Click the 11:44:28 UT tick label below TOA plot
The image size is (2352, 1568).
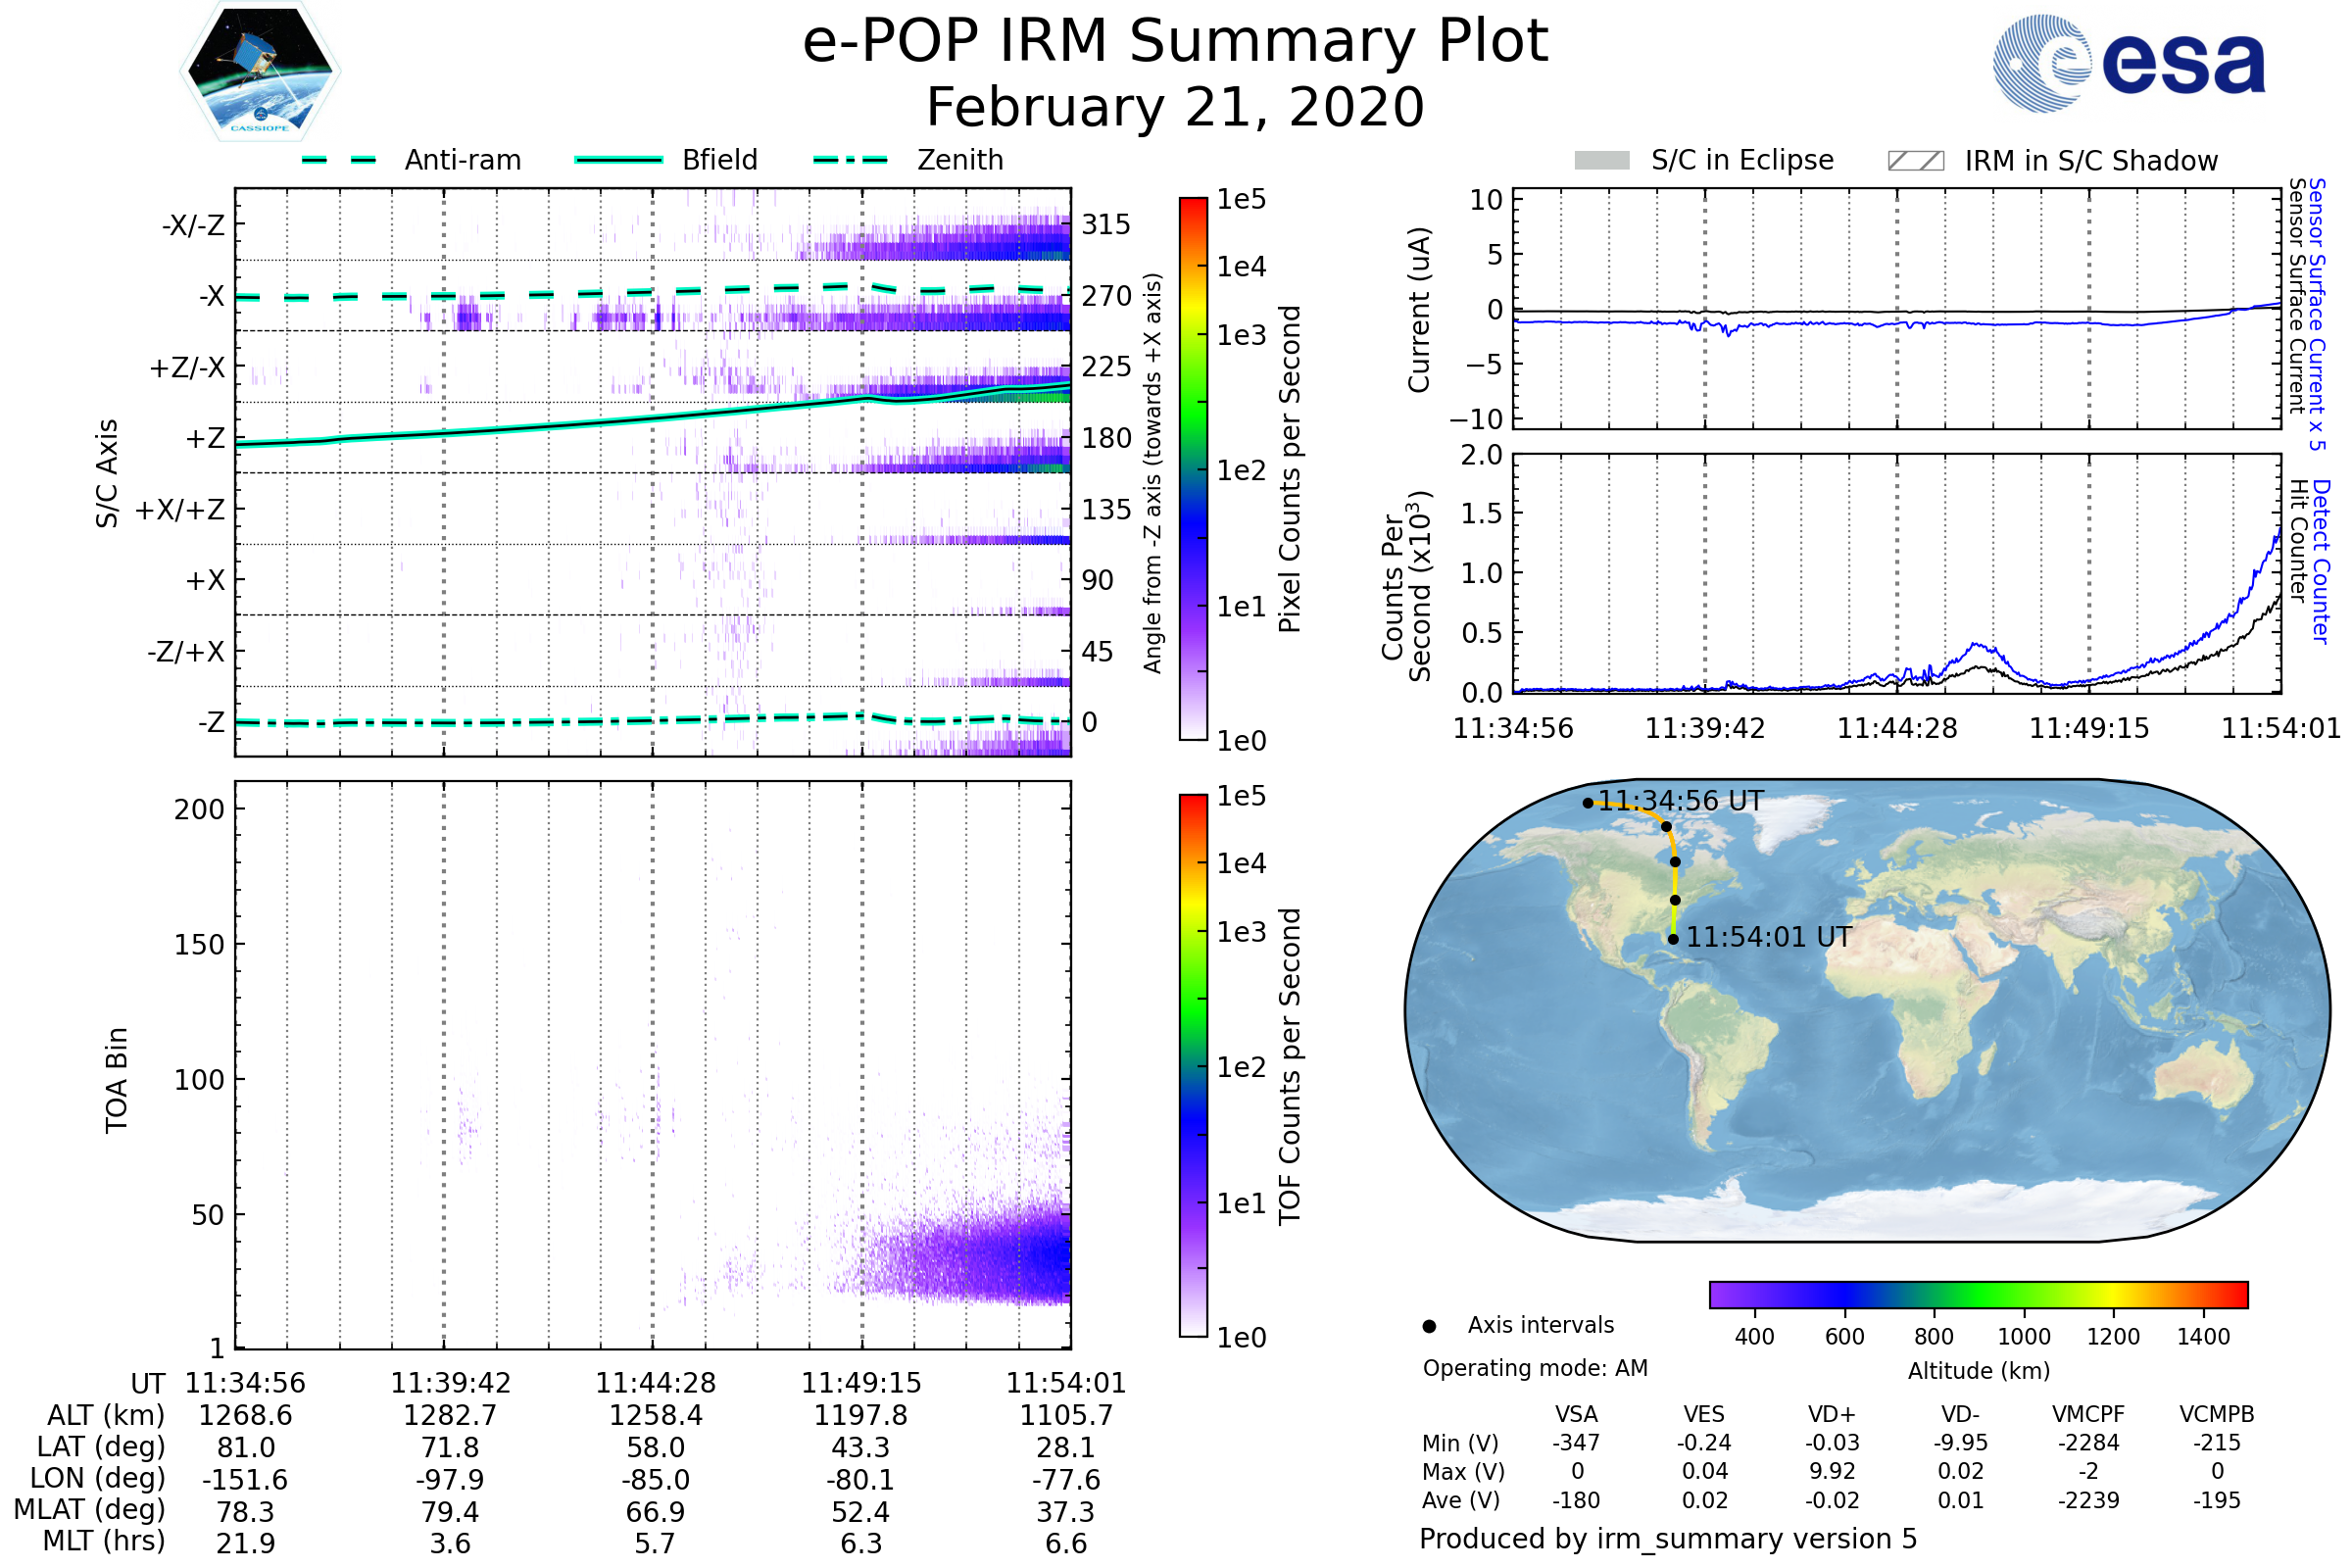pyautogui.click(x=656, y=1383)
